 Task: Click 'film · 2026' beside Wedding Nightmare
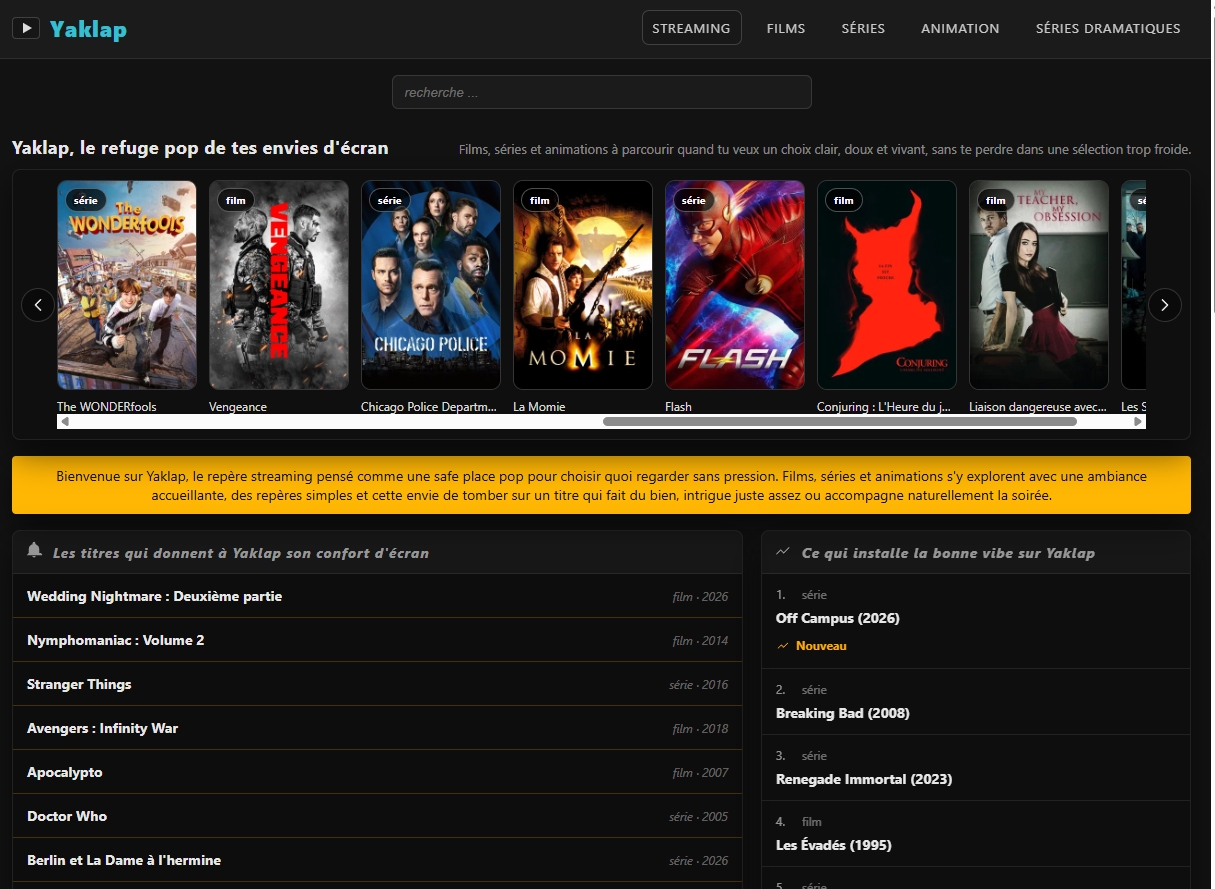pyautogui.click(x=700, y=597)
